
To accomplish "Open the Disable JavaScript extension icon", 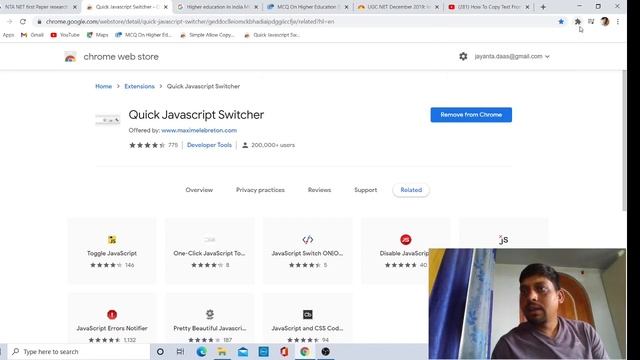I will click(x=405, y=240).
